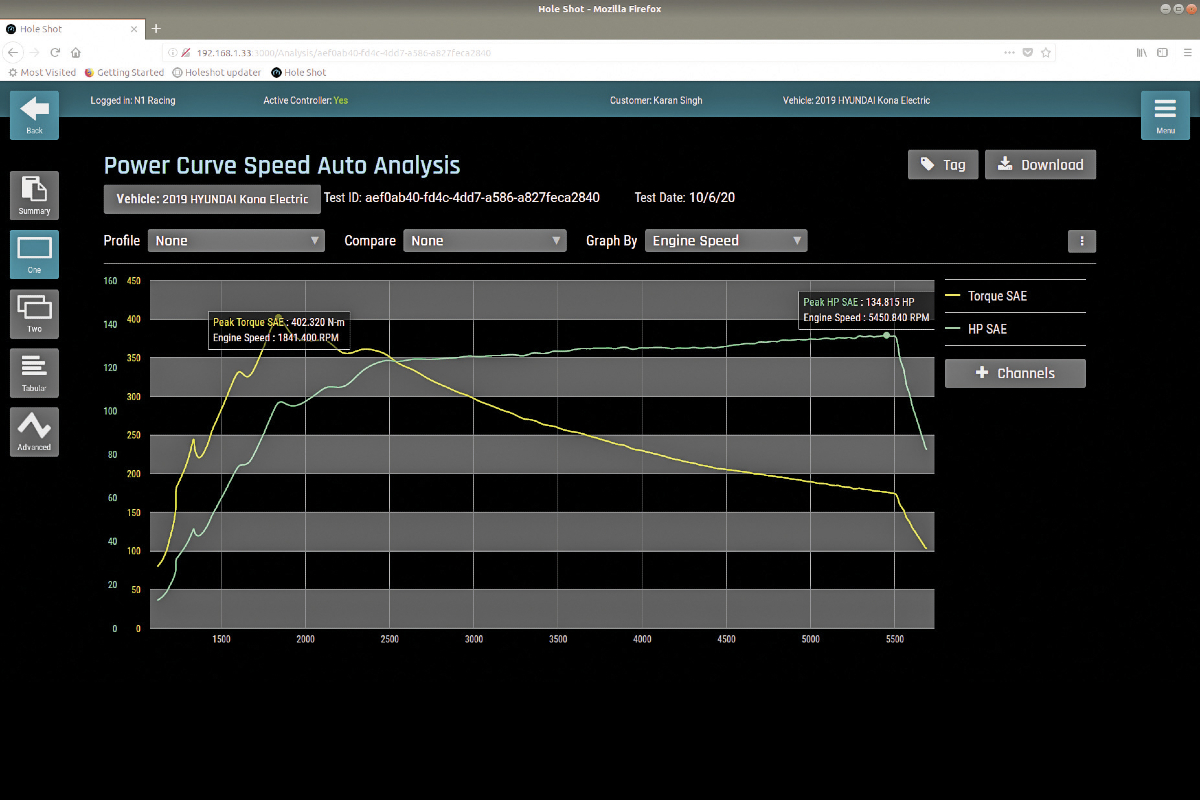Open the Compare dropdown
This screenshot has height=800, width=1200.
tap(485, 241)
